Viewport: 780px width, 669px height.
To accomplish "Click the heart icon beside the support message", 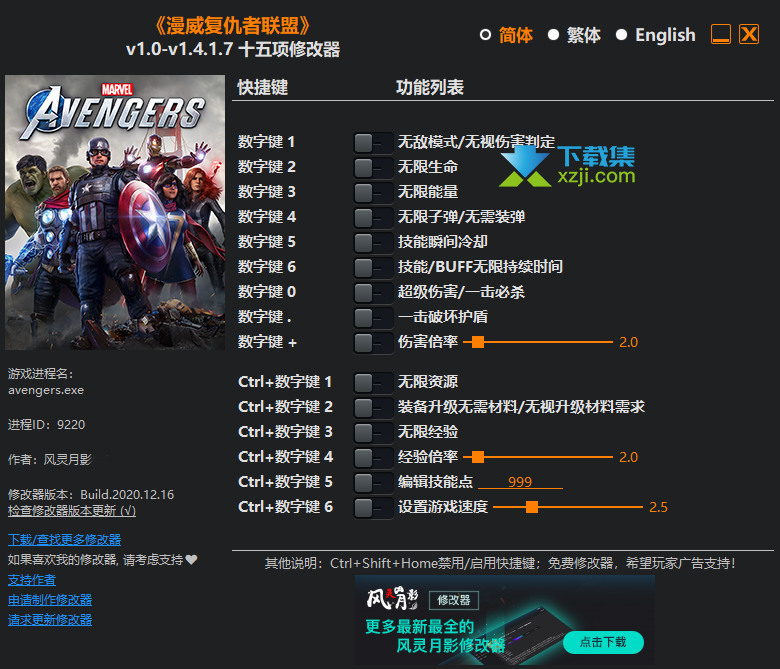I will tap(192, 560).
